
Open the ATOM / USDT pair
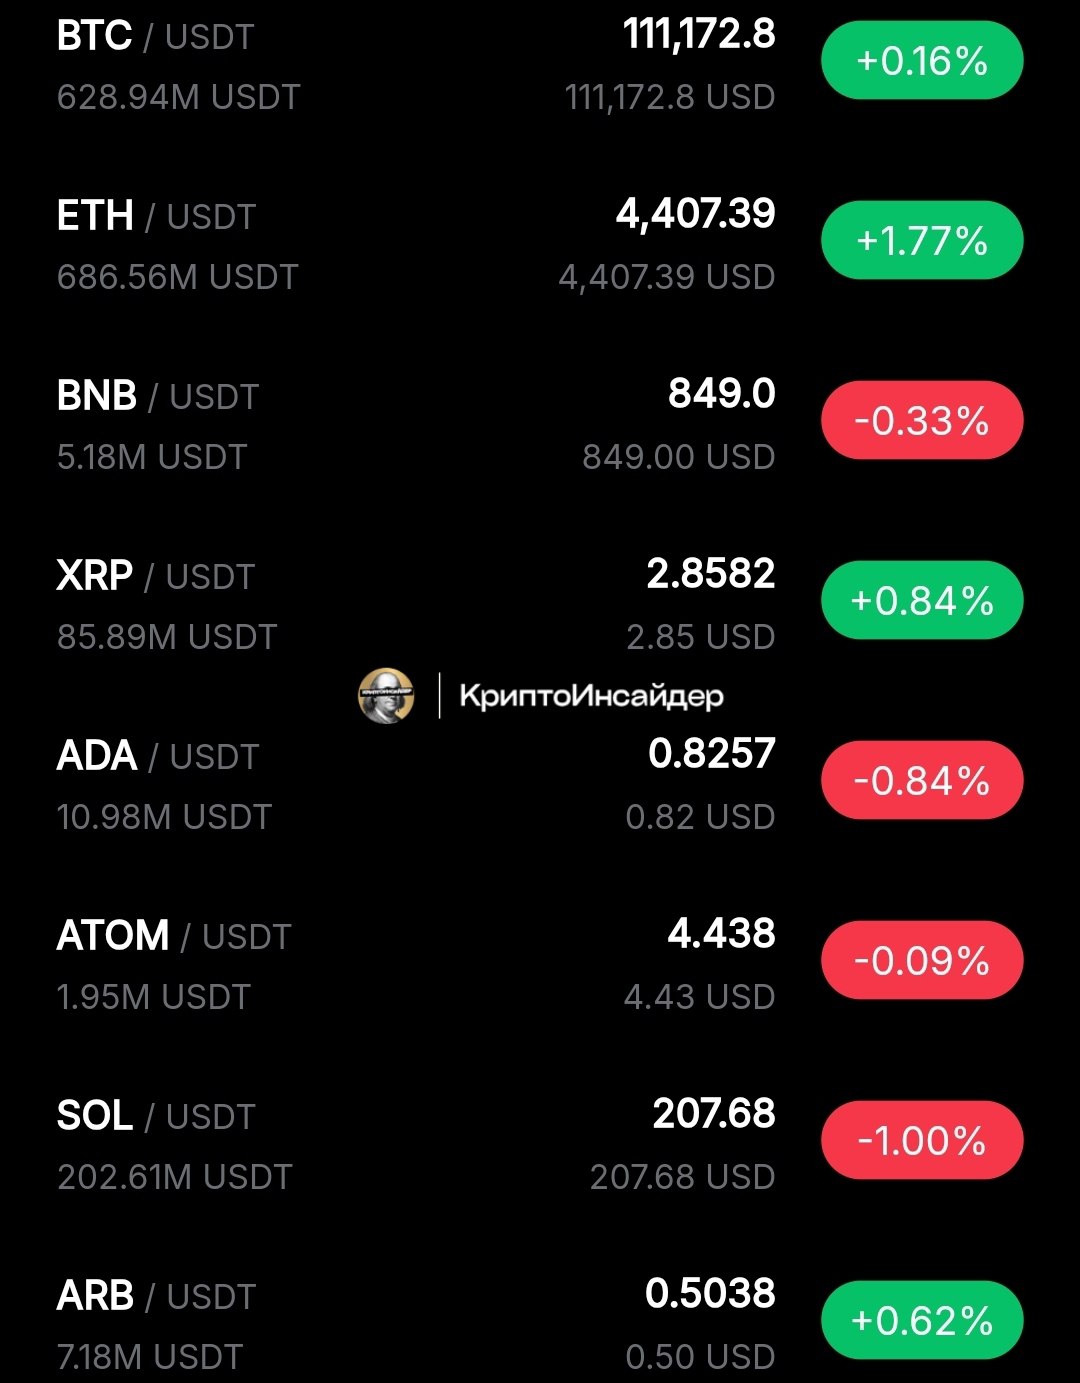[x=540, y=965]
